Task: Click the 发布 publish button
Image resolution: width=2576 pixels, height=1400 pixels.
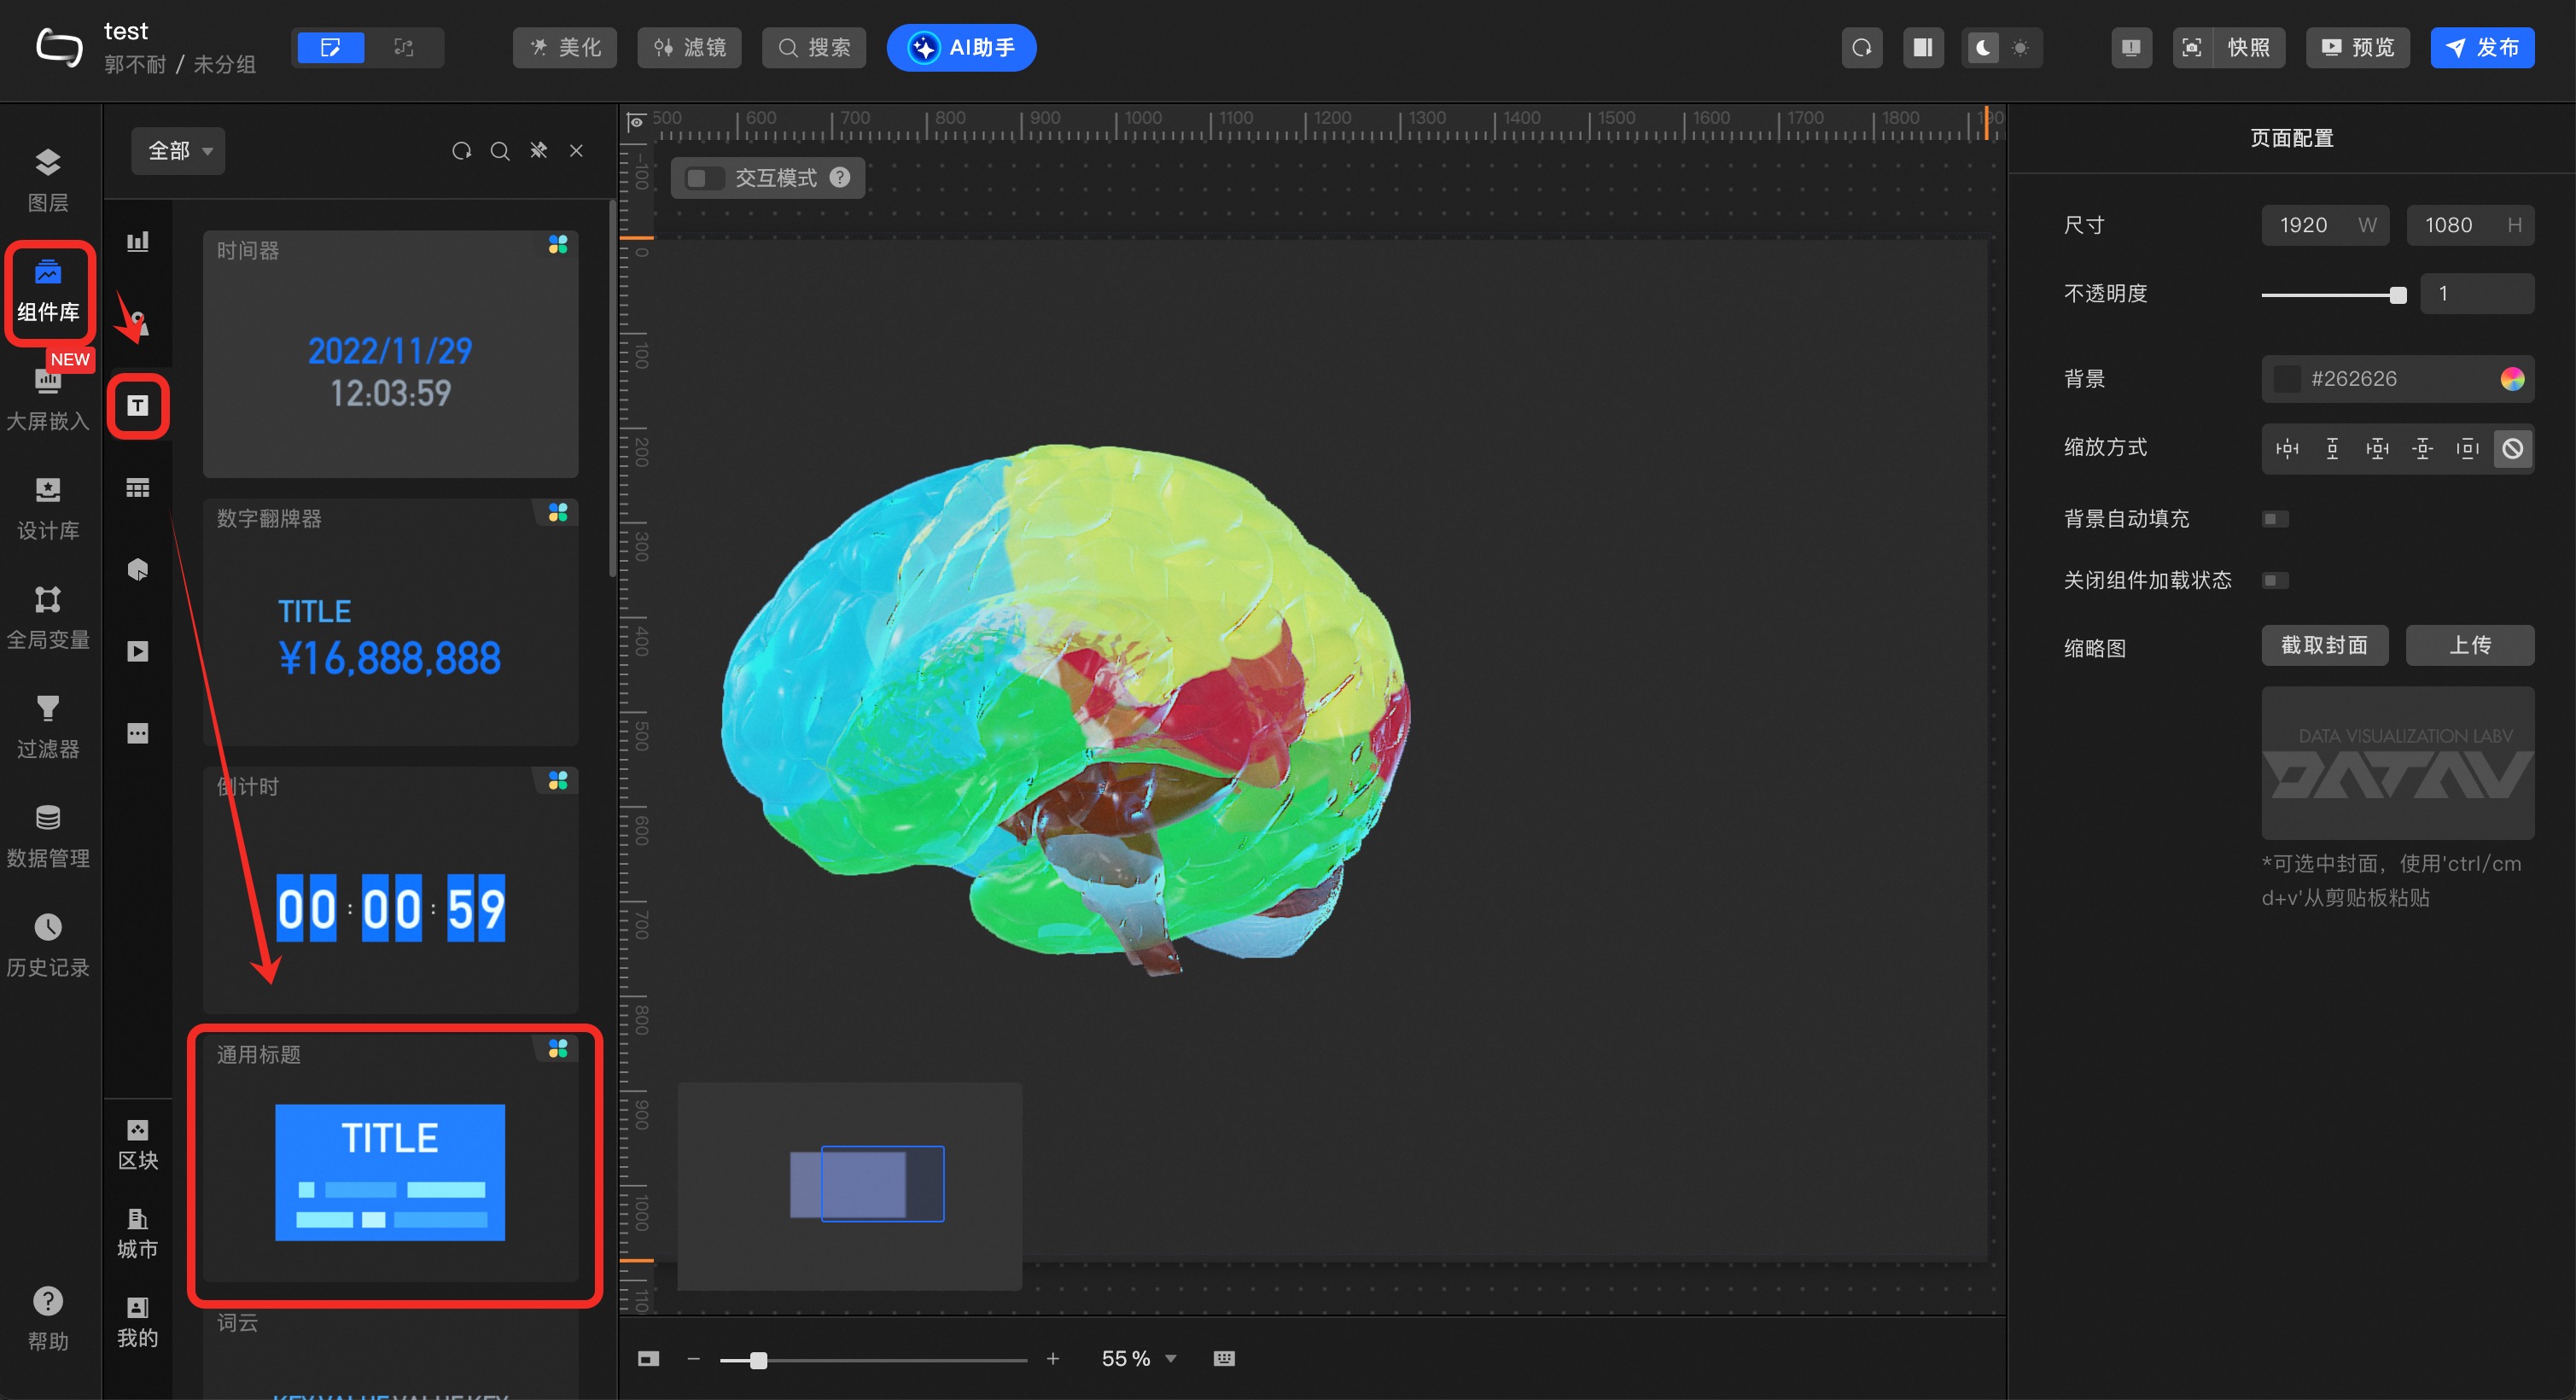Action: tap(2481, 47)
